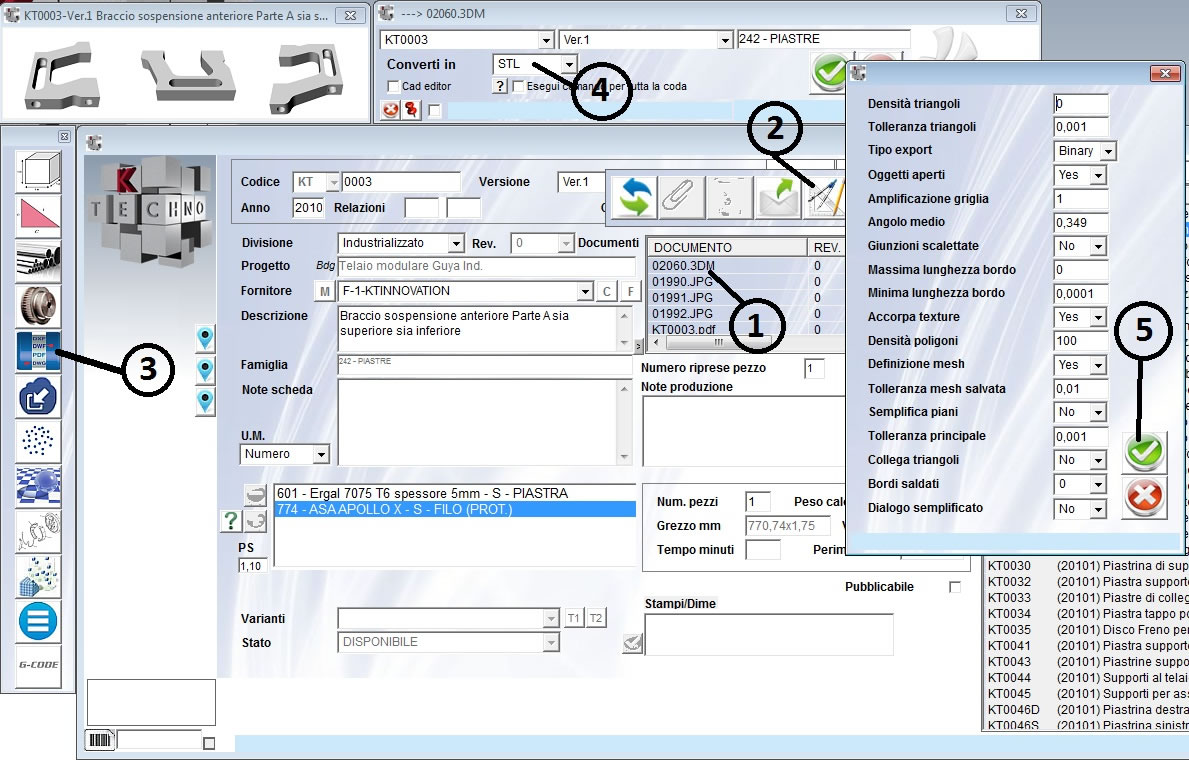Open the 3D box dimensions tool

point(38,171)
